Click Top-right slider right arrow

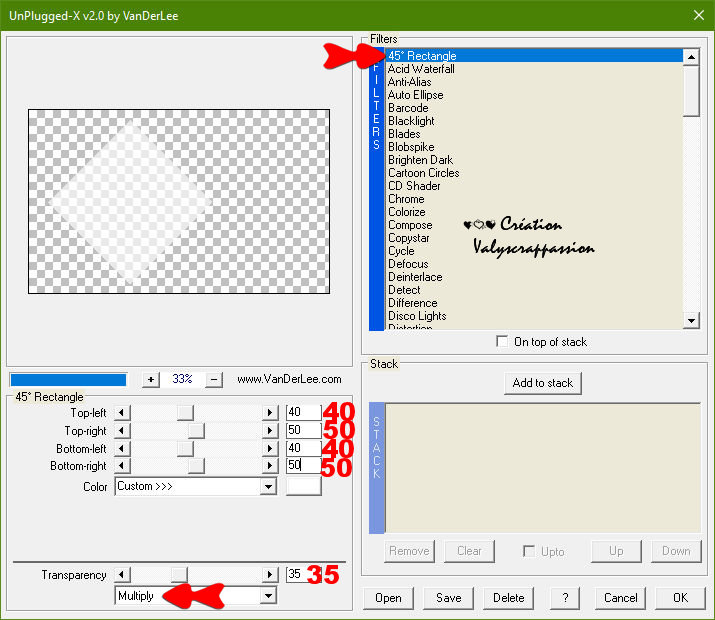coord(269,430)
